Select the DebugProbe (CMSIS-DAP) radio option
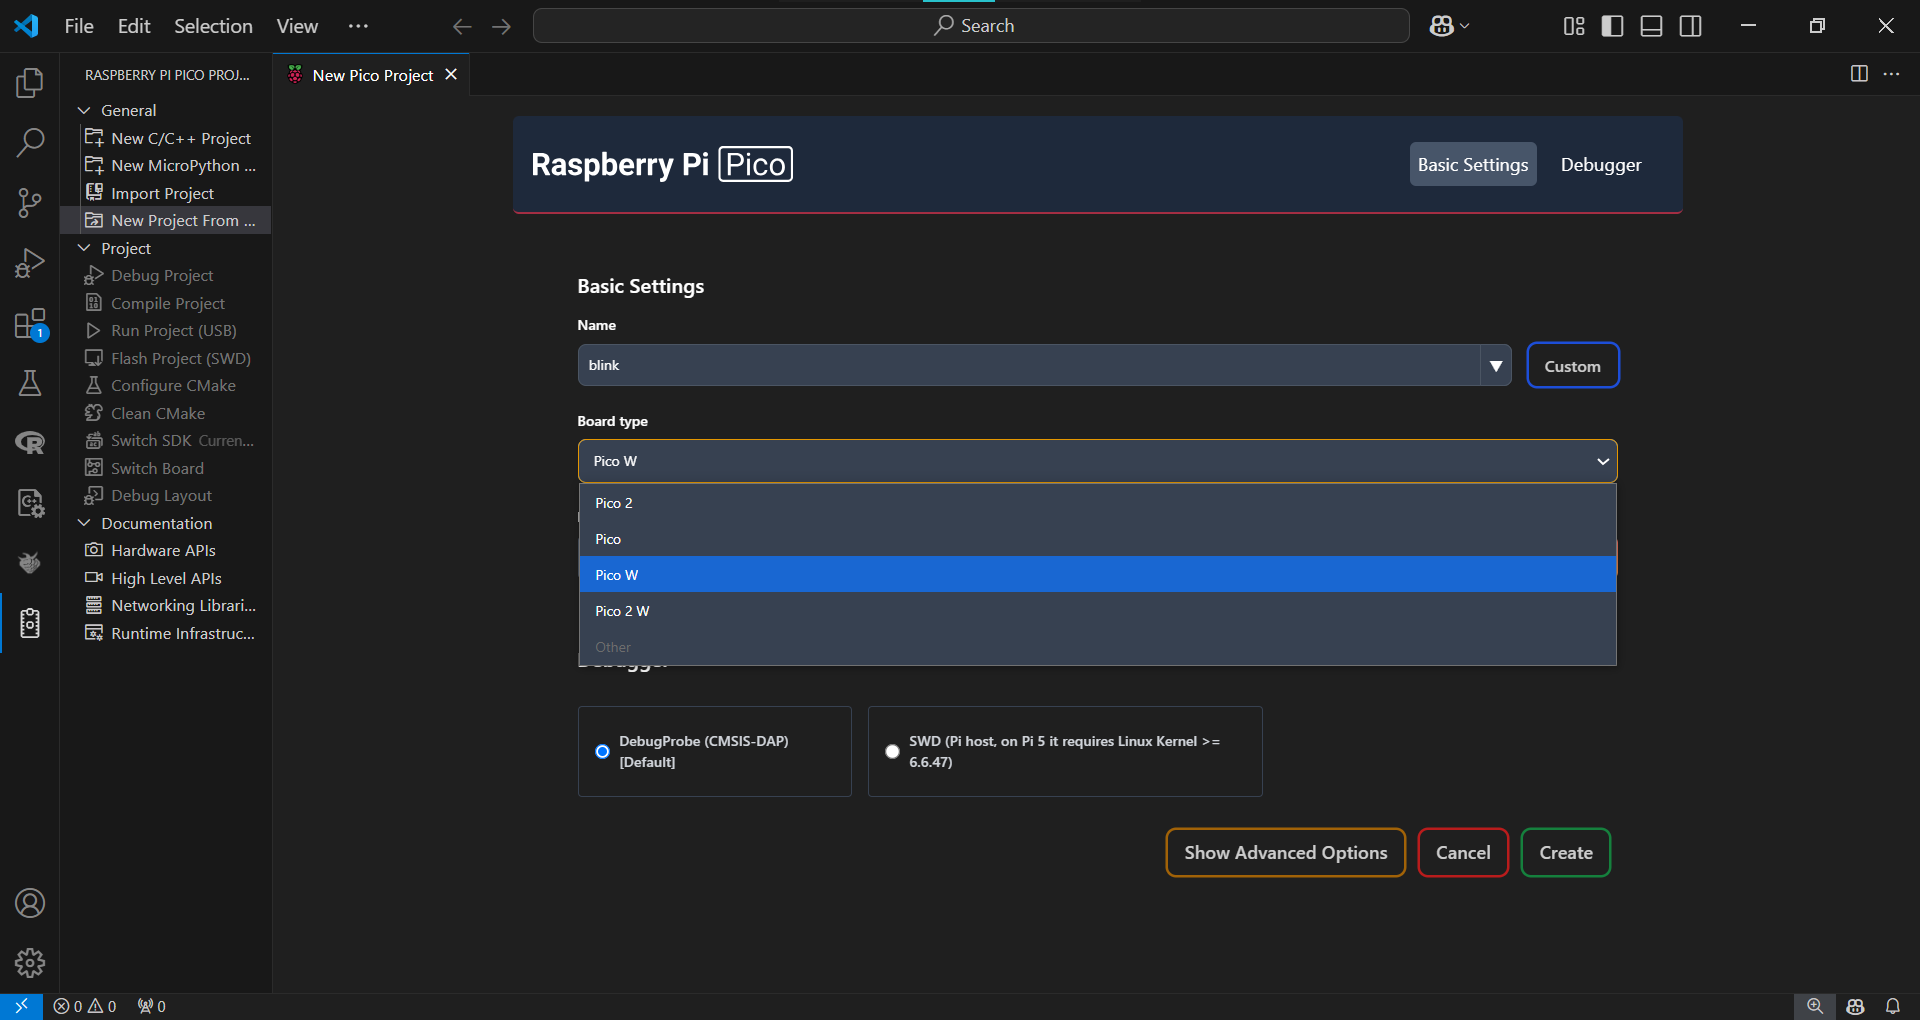Image resolution: width=1920 pixels, height=1020 pixels. tap(602, 752)
